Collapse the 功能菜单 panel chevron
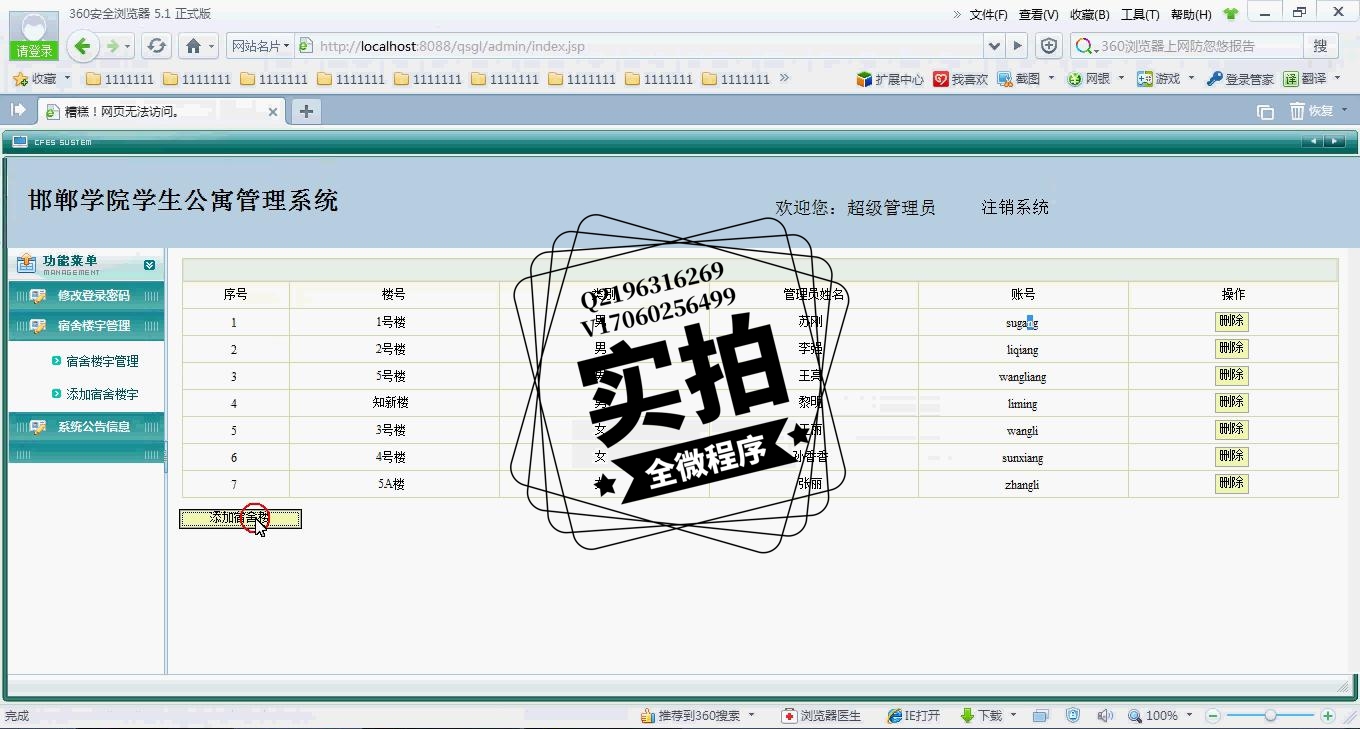This screenshot has height=729, width=1360. tap(149, 265)
